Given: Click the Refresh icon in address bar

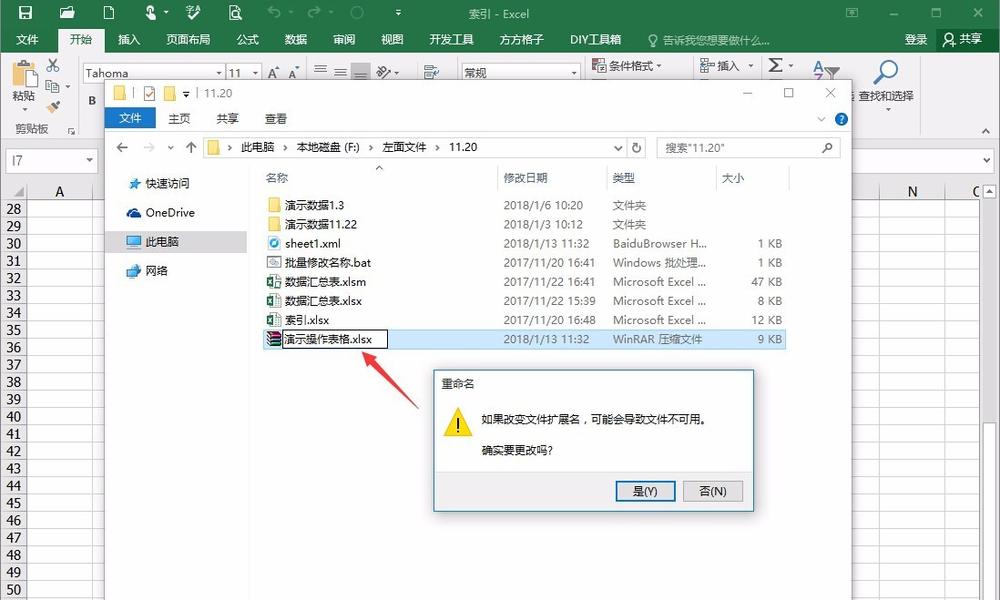Looking at the screenshot, I should point(636,148).
